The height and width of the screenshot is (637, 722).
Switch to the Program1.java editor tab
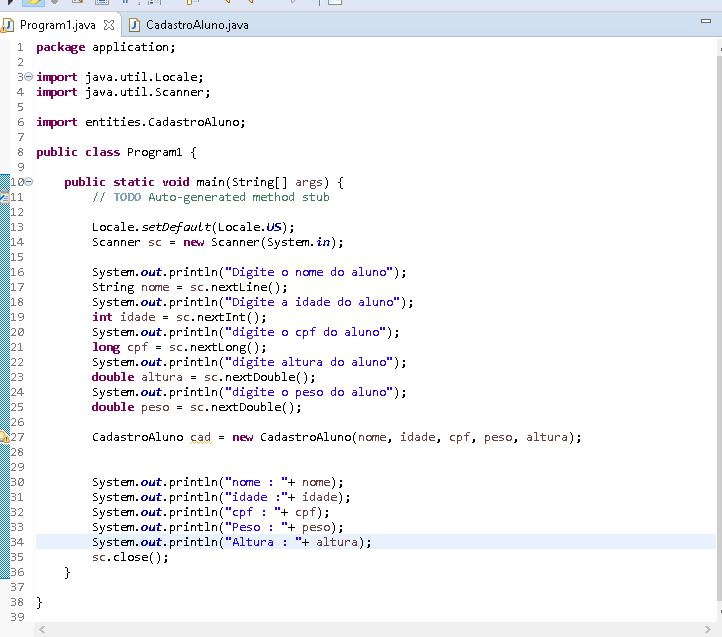(x=58, y=25)
